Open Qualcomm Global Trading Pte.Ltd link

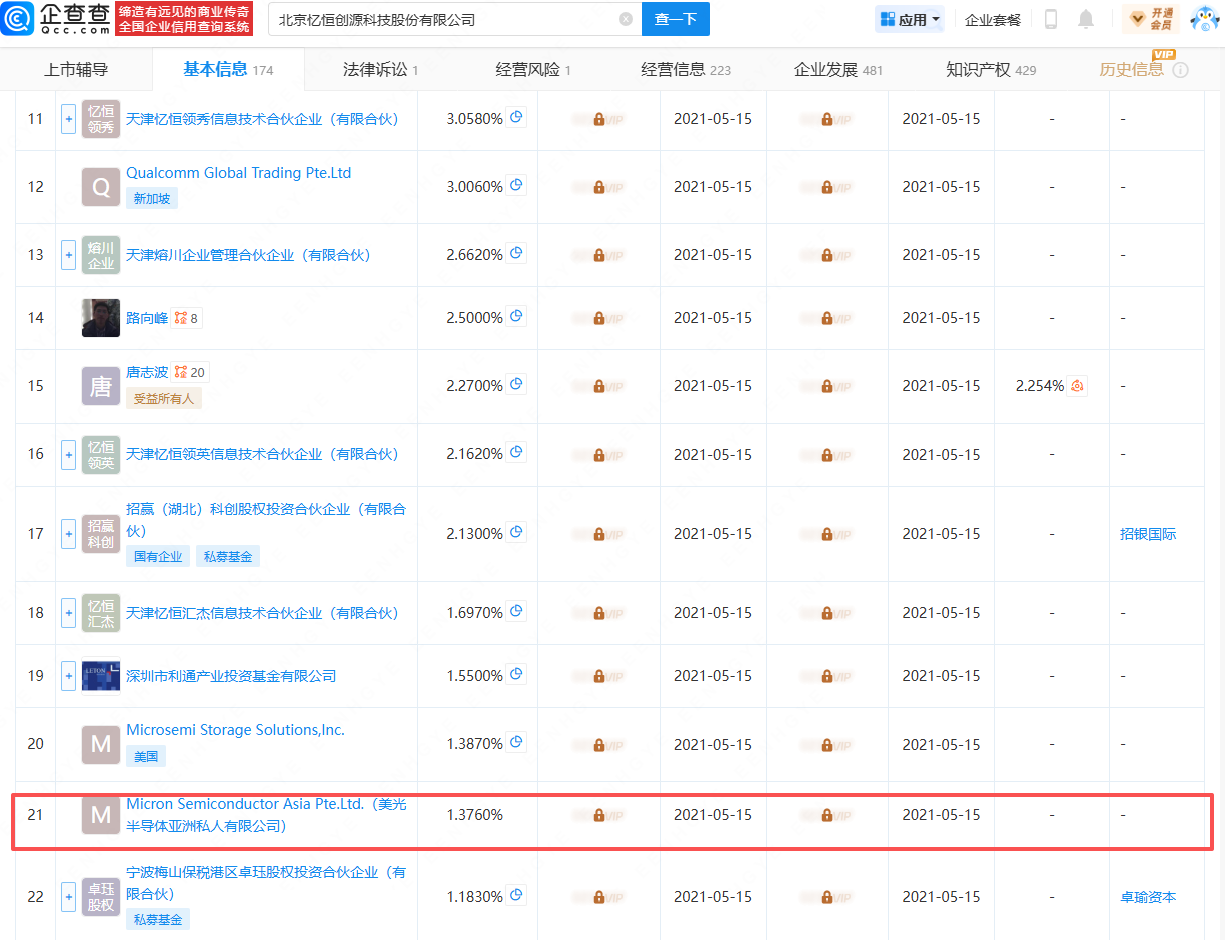tap(239, 173)
